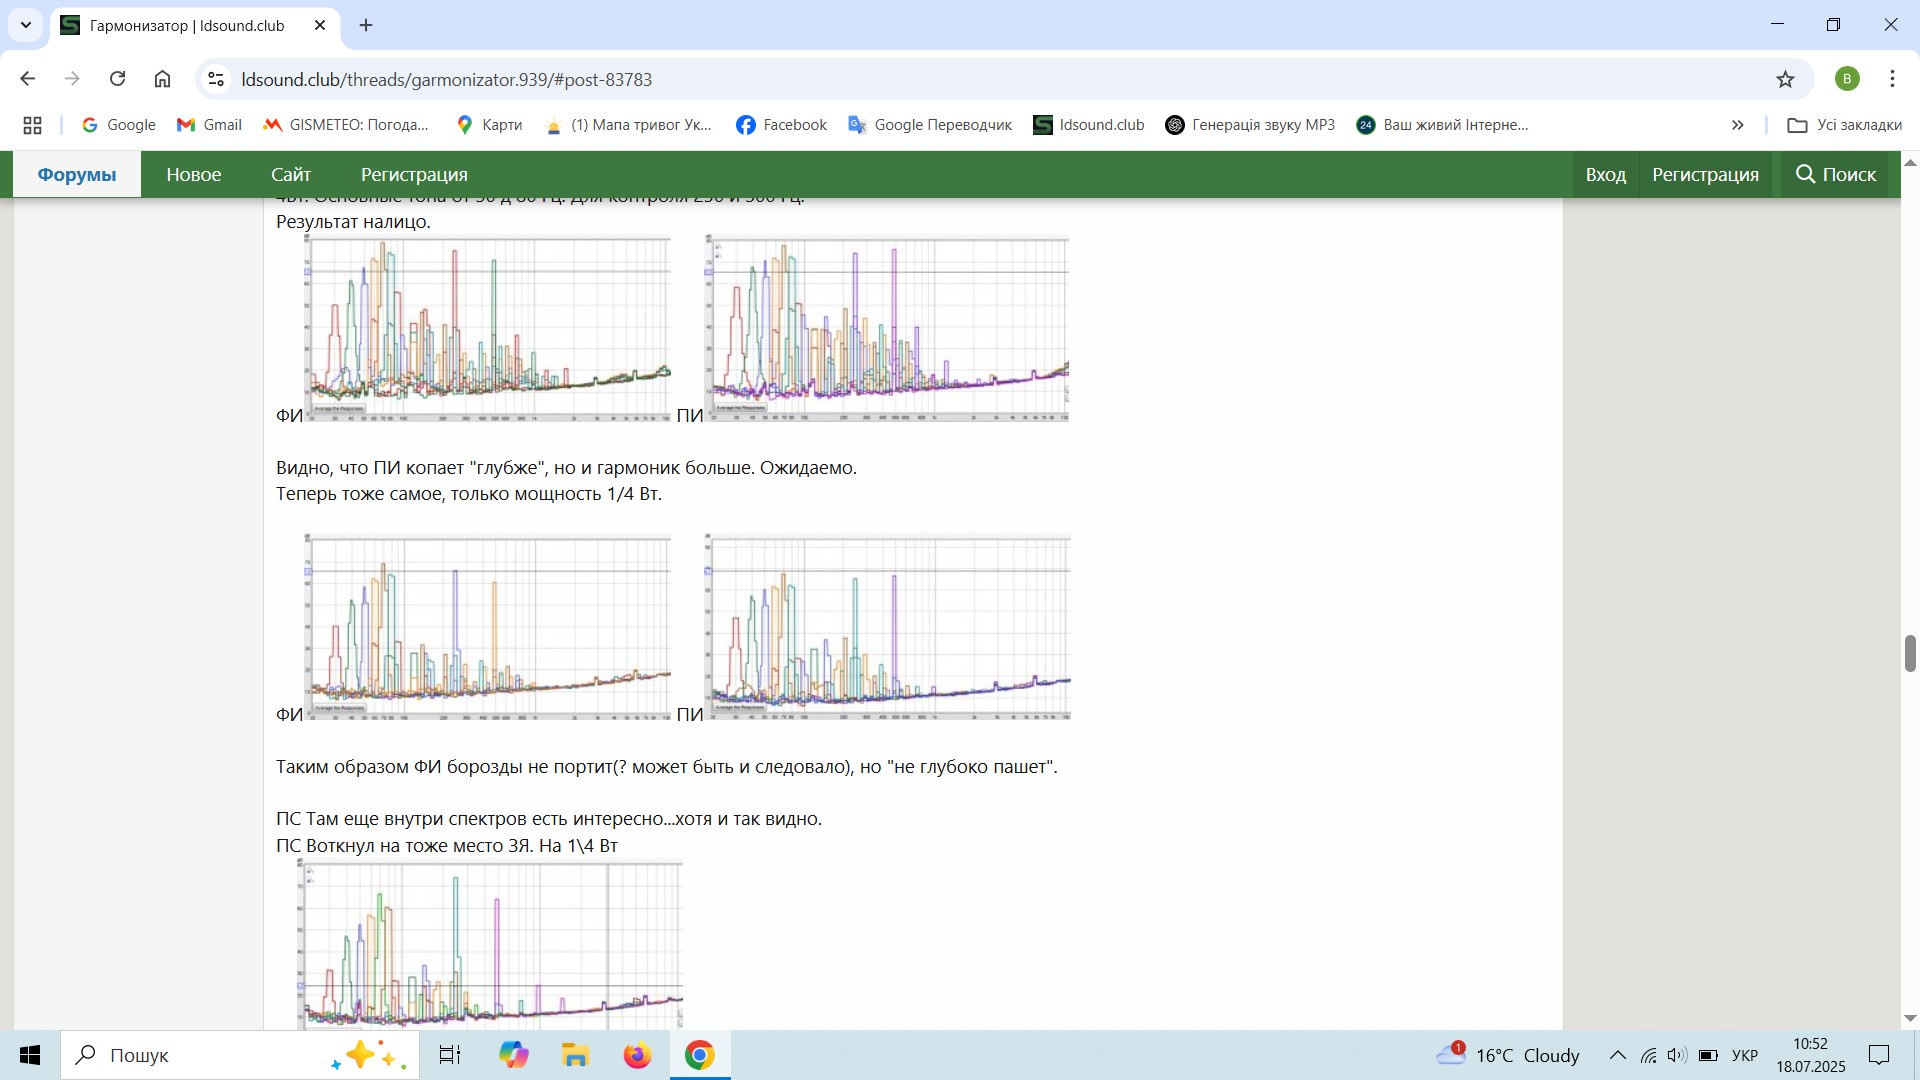The image size is (1920, 1080).
Task: Click the Chrome home icon
Action: coord(163,79)
